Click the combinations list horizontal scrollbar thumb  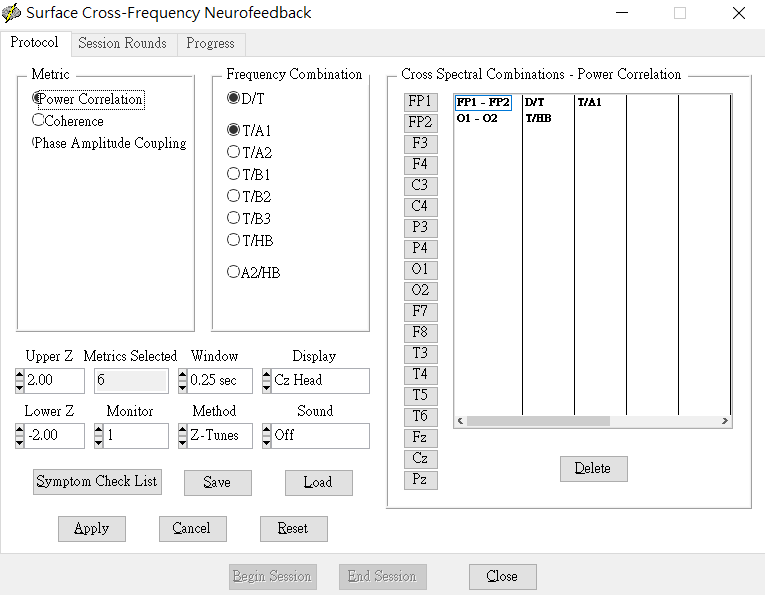coord(538,421)
